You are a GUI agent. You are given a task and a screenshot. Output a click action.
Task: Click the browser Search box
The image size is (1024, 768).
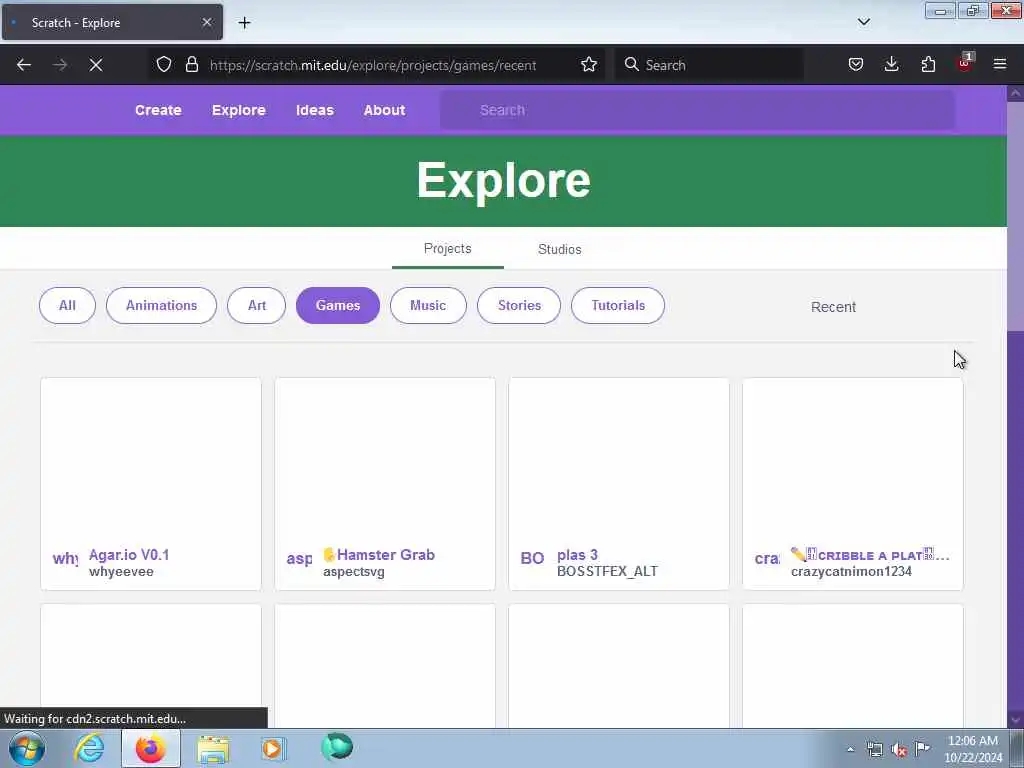pyautogui.click(x=709, y=65)
